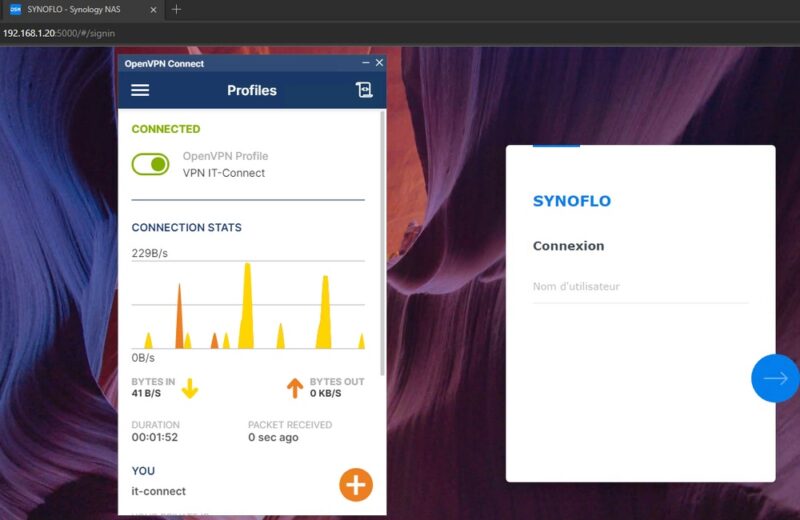Click the '0 sec ago' packet received value
Viewport: 800px width, 520px height.
point(273,437)
